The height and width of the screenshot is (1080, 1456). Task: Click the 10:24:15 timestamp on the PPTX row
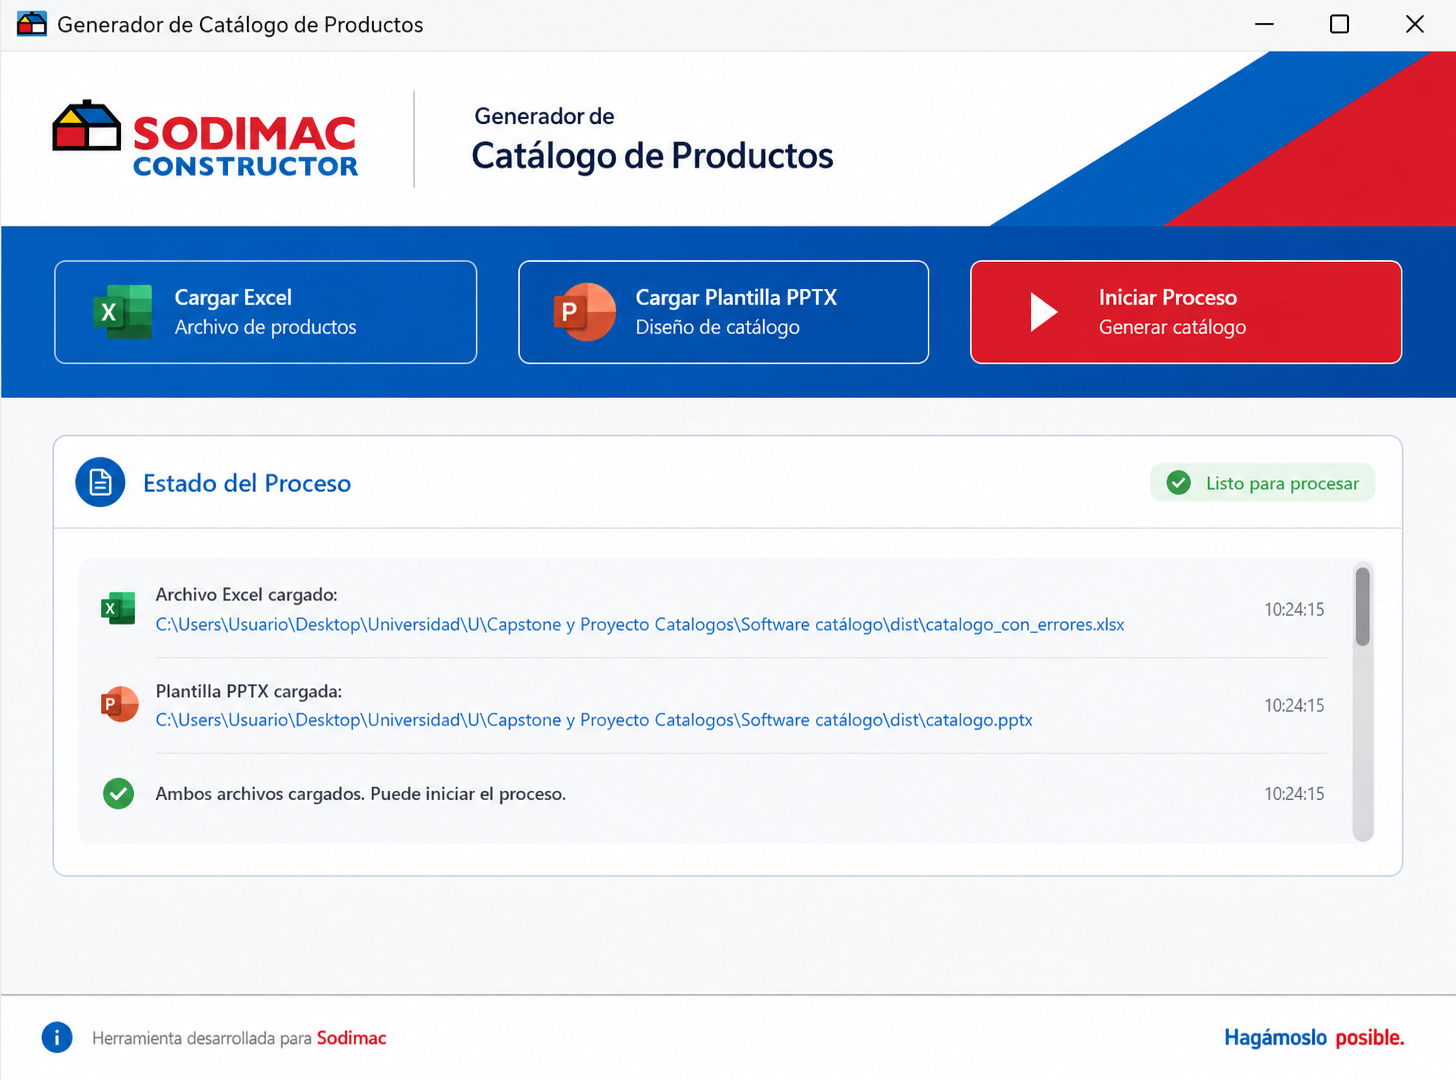pyautogui.click(x=1294, y=705)
